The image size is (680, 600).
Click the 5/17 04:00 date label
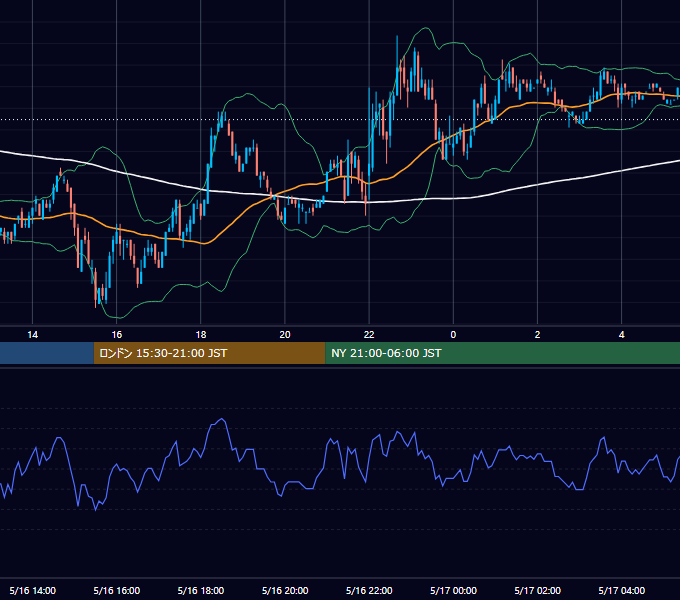click(x=621, y=590)
